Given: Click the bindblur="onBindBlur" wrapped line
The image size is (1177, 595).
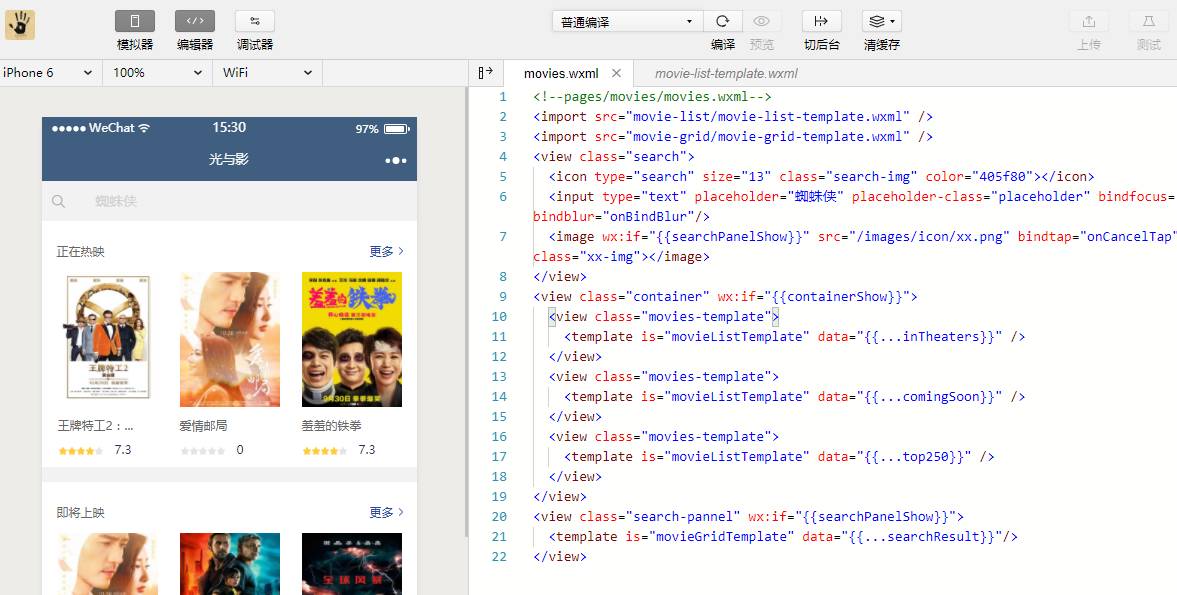Looking at the screenshot, I should coord(622,217).
